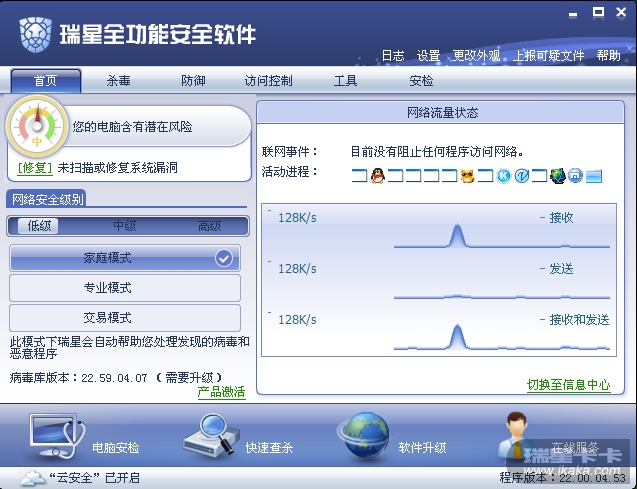Click generic process icon left of QQ penguin
This screenshot has width=637, height=489.
click(359, 176)
